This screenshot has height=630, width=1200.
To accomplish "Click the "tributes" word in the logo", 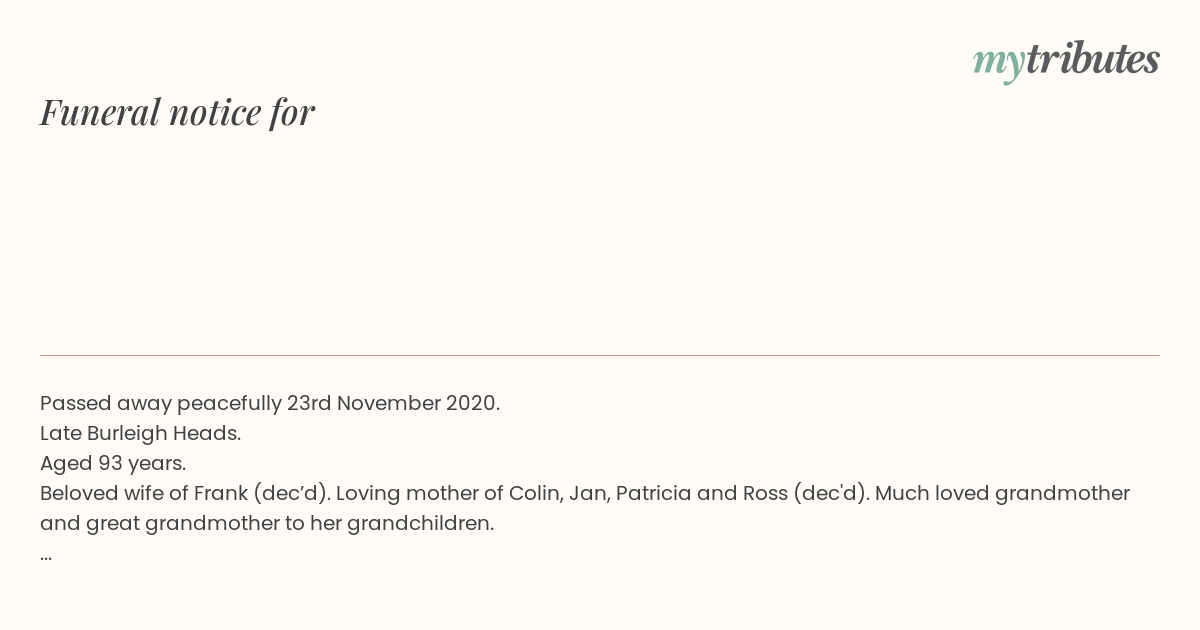I will pyautogui.click(x=1093, y=59).
